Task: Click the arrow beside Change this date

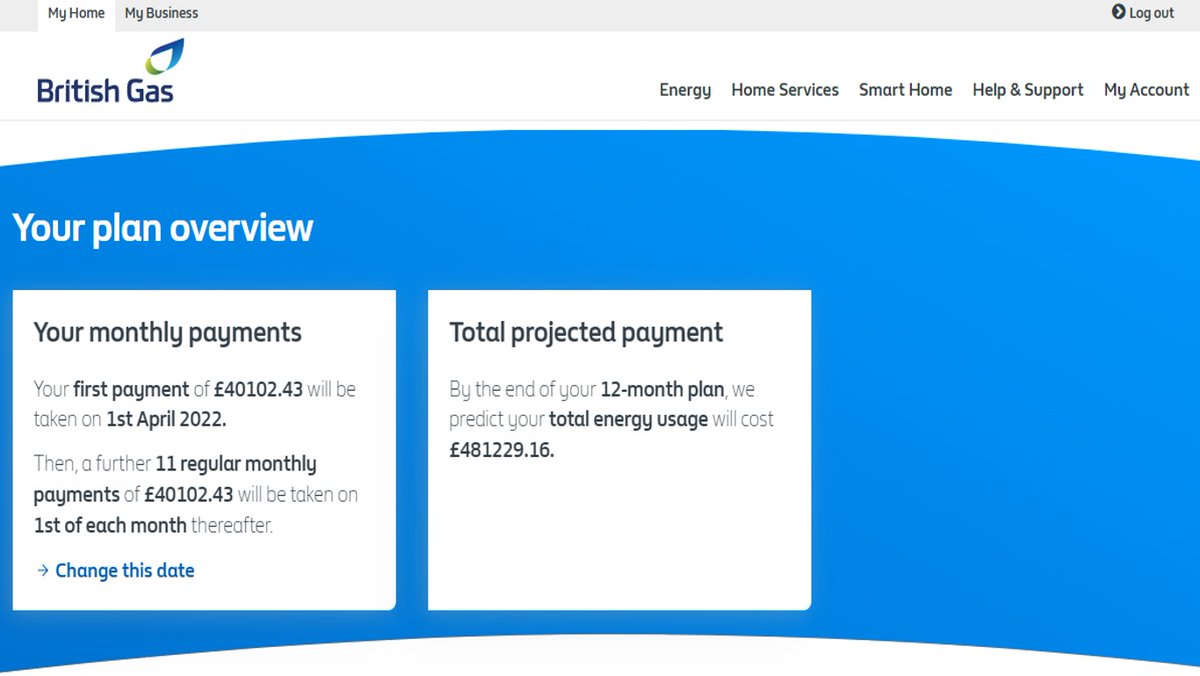Action: pyautogui.click(x=43, y=571)
